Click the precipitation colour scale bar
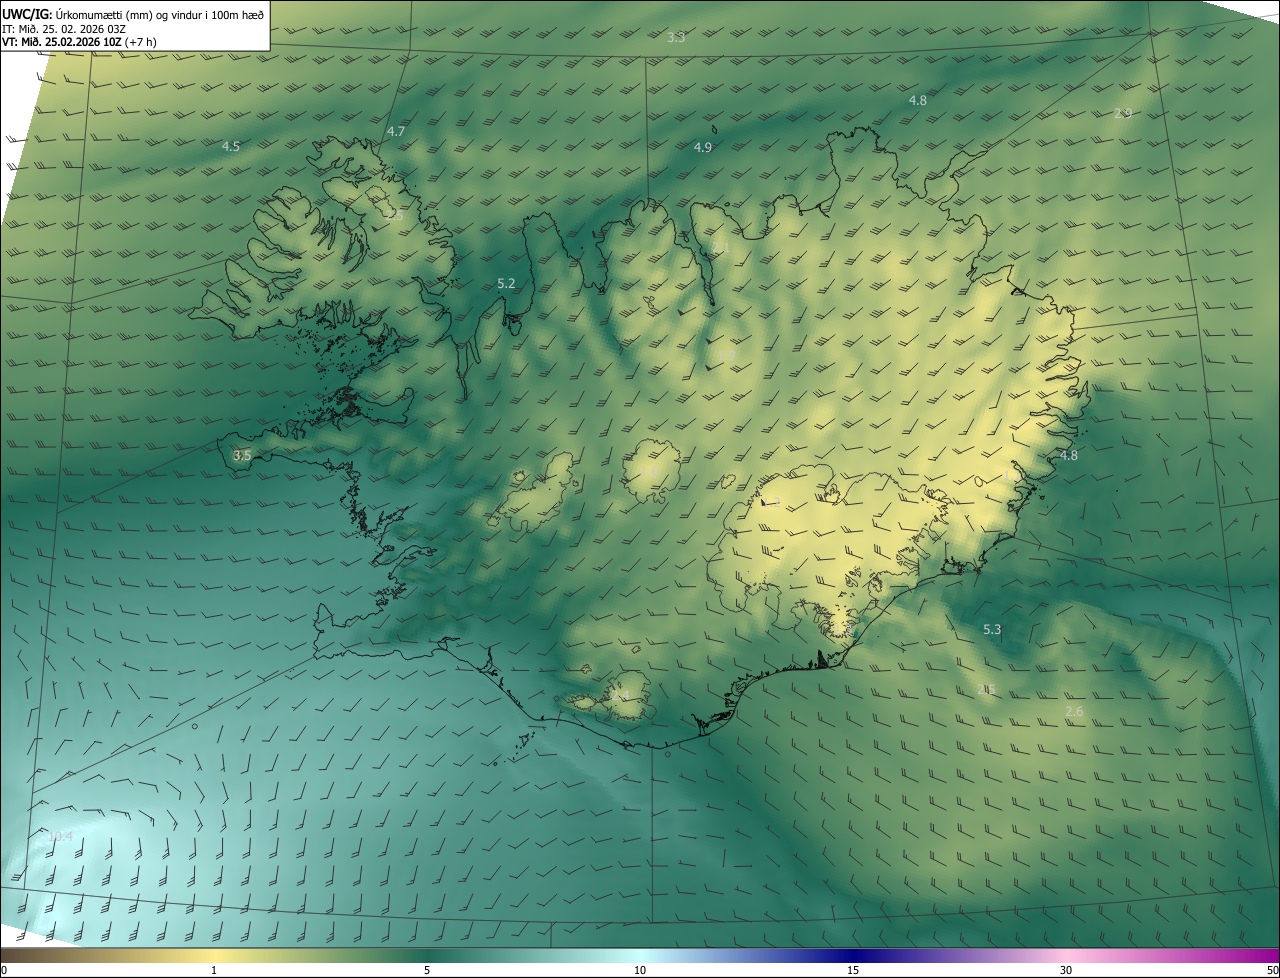 pos(640,956)
